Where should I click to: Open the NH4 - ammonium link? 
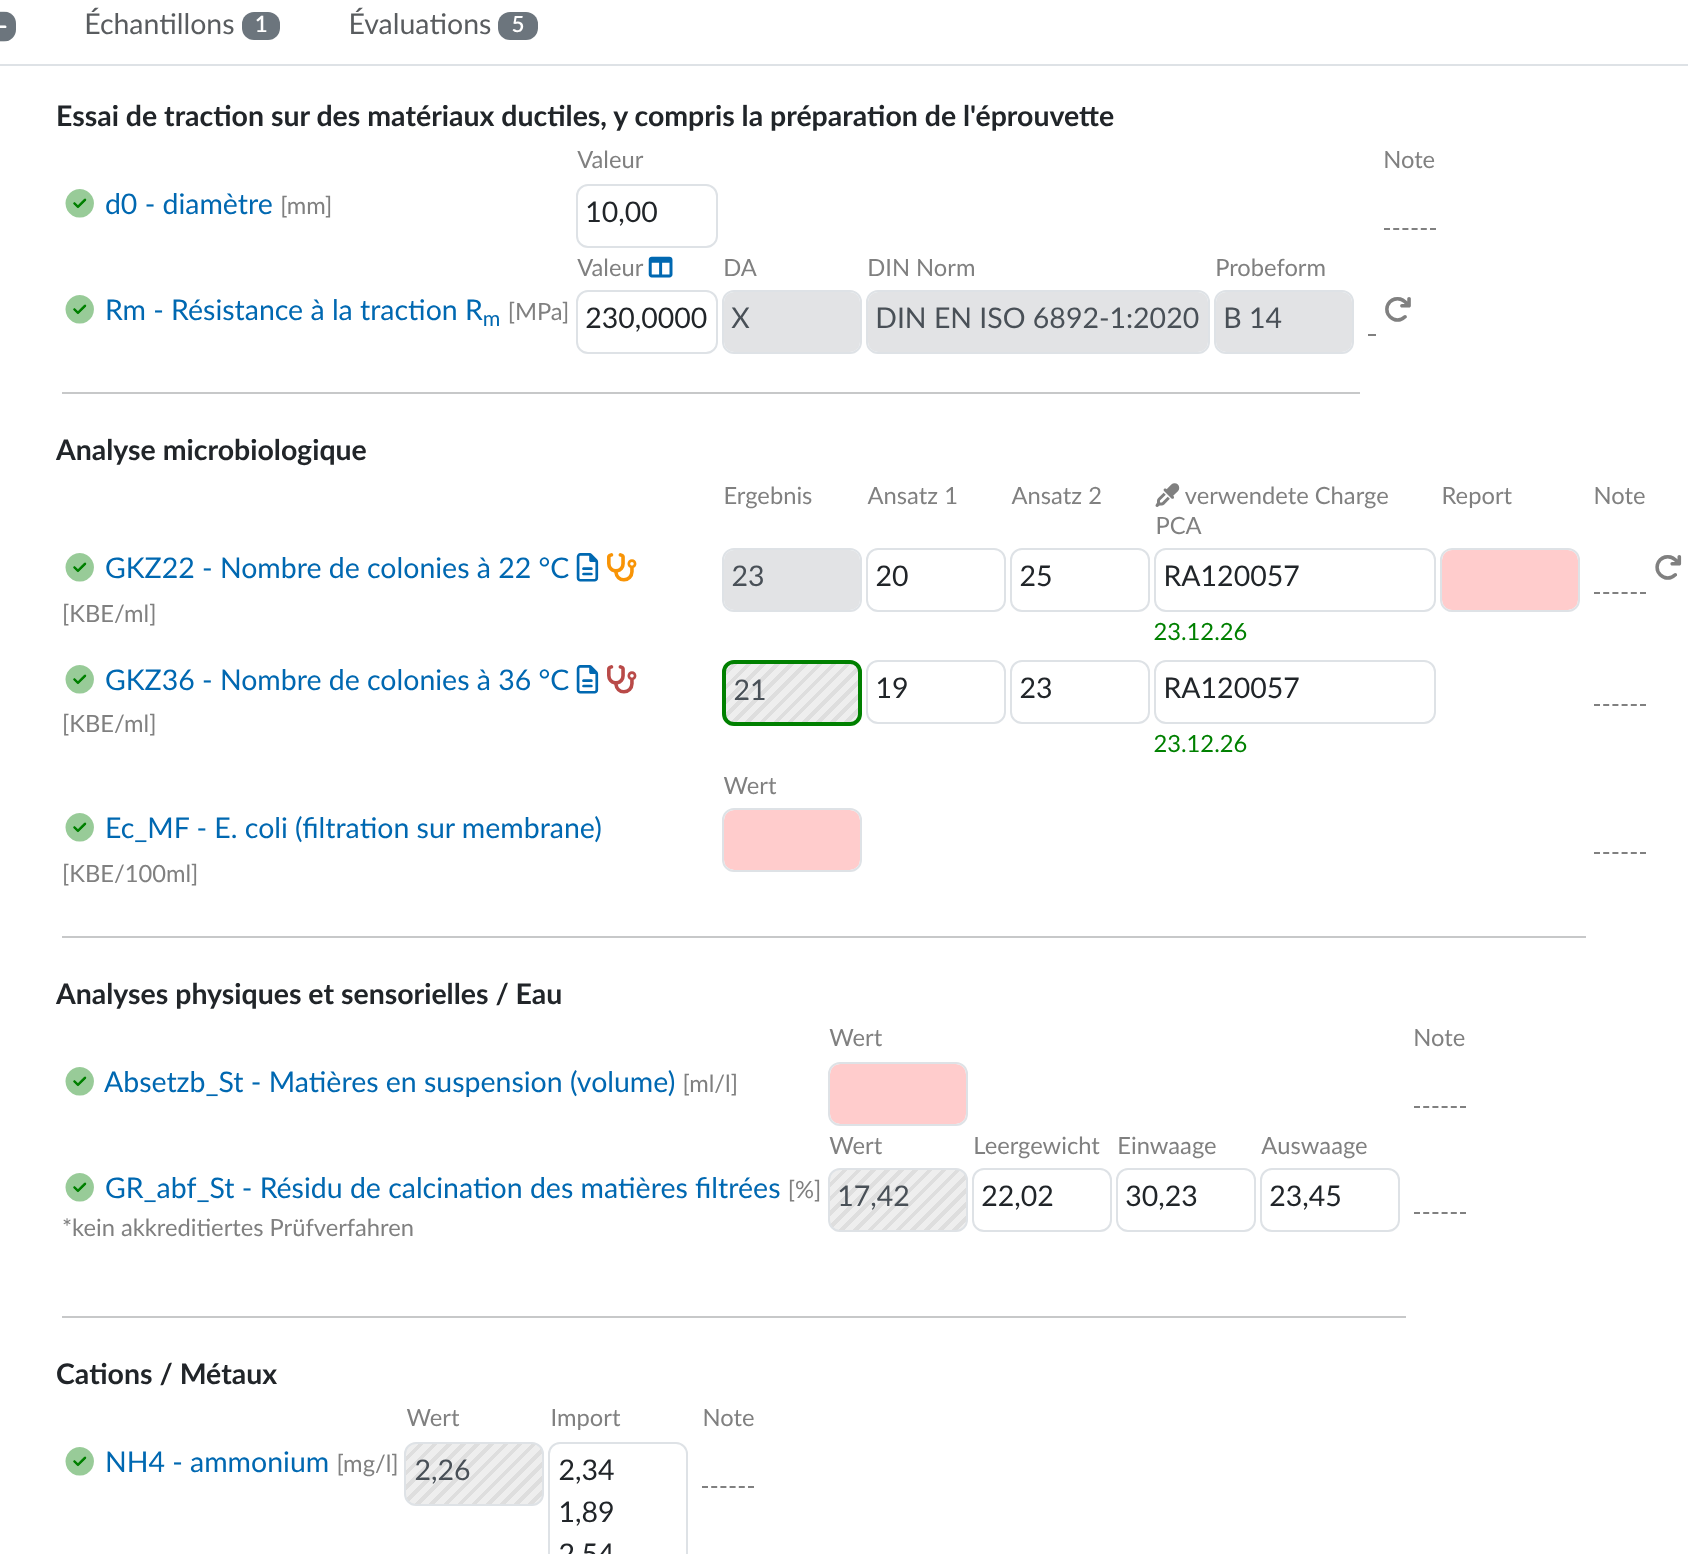coord(217,1462)
